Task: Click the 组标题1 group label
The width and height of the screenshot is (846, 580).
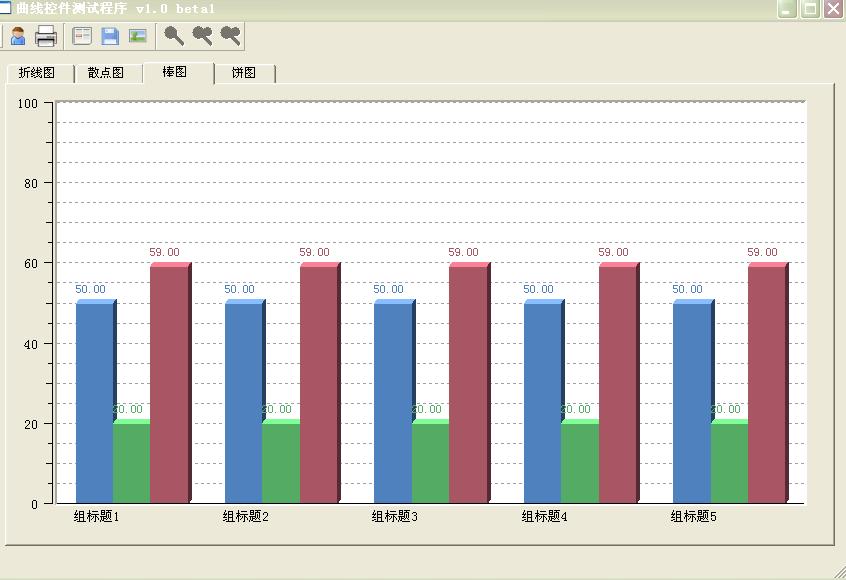Action: click(x=97, y=516)
